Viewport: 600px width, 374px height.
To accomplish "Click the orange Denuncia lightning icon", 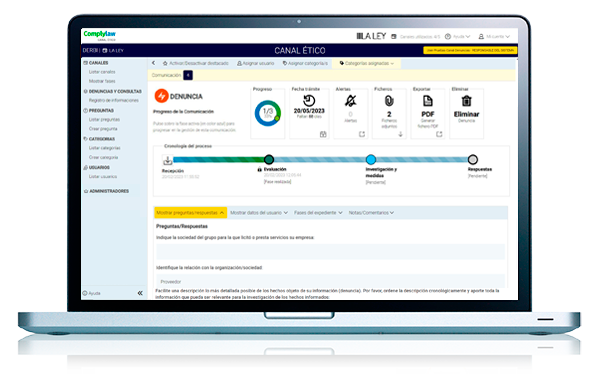I will pyautogui.click(x=161, y=96).
